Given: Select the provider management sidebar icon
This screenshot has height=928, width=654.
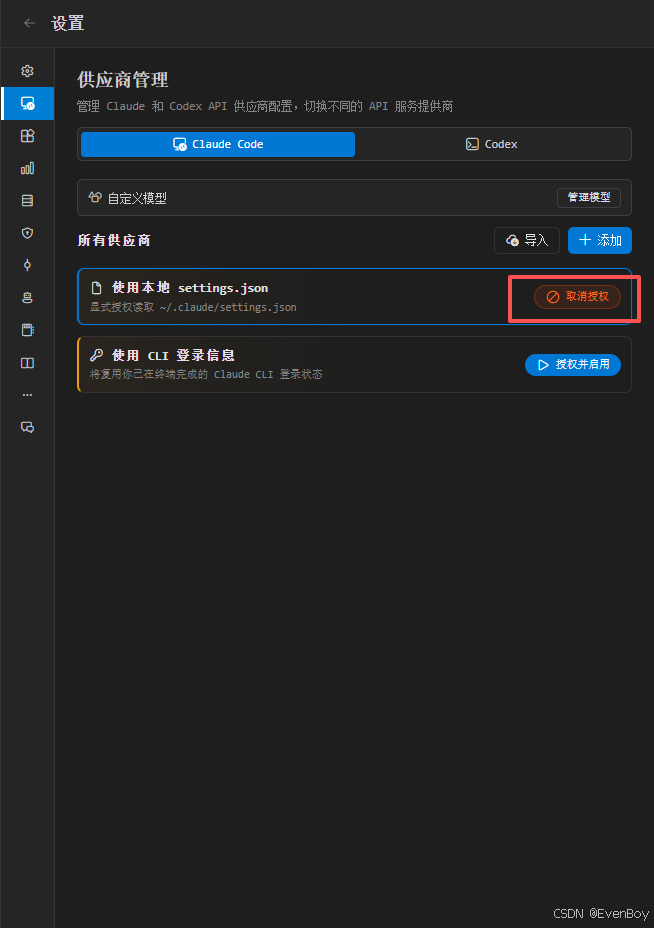Looking at the screenshot, I should click(x=27, y=103).
